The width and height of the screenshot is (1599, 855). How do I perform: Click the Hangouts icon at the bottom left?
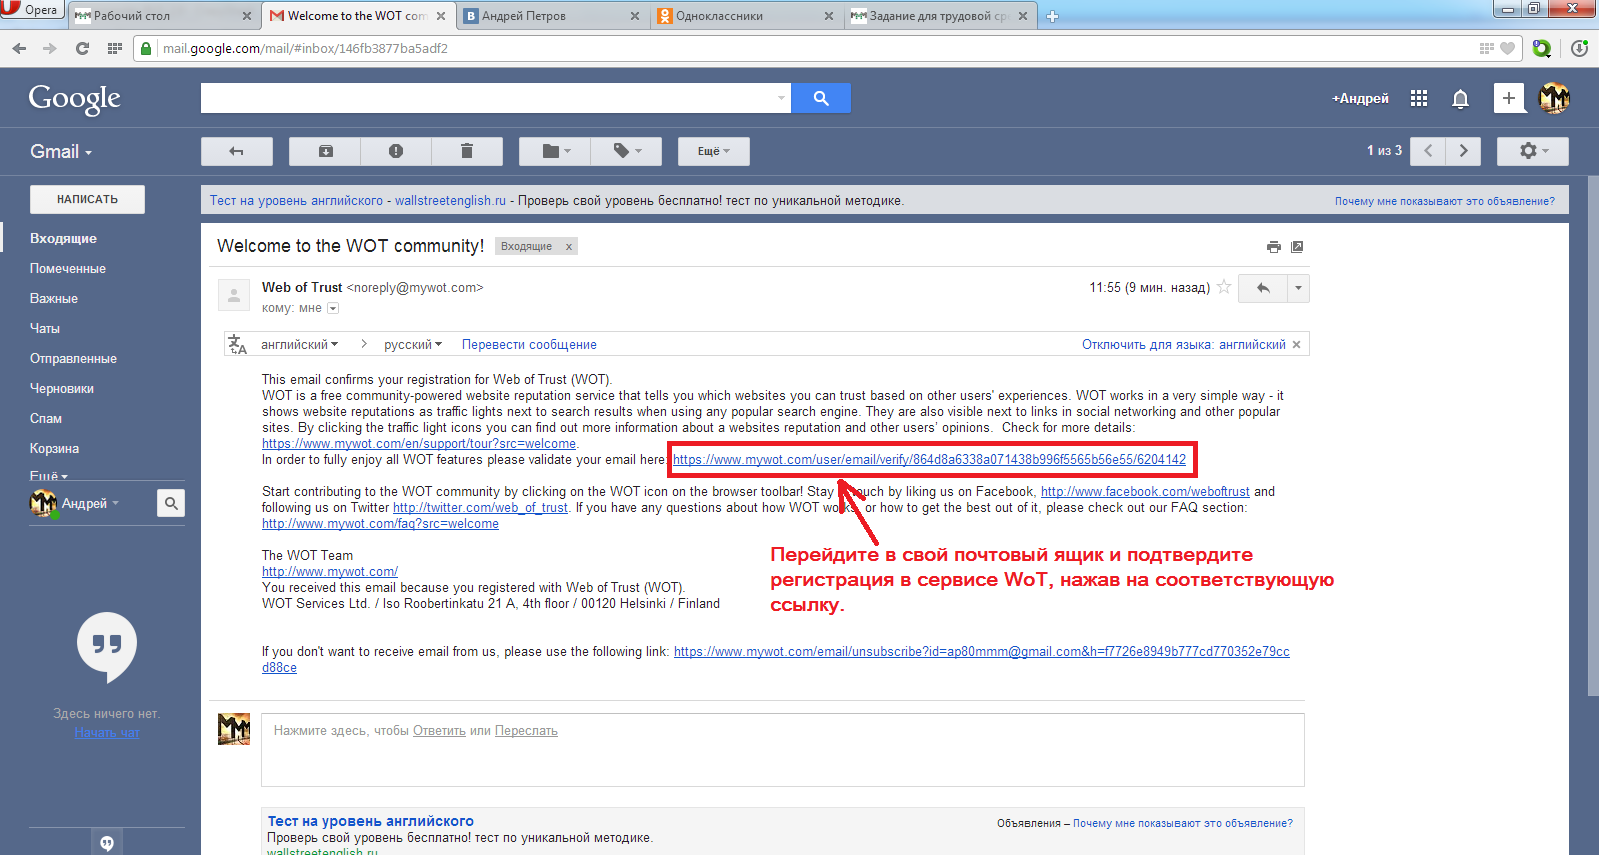[107, 843]
